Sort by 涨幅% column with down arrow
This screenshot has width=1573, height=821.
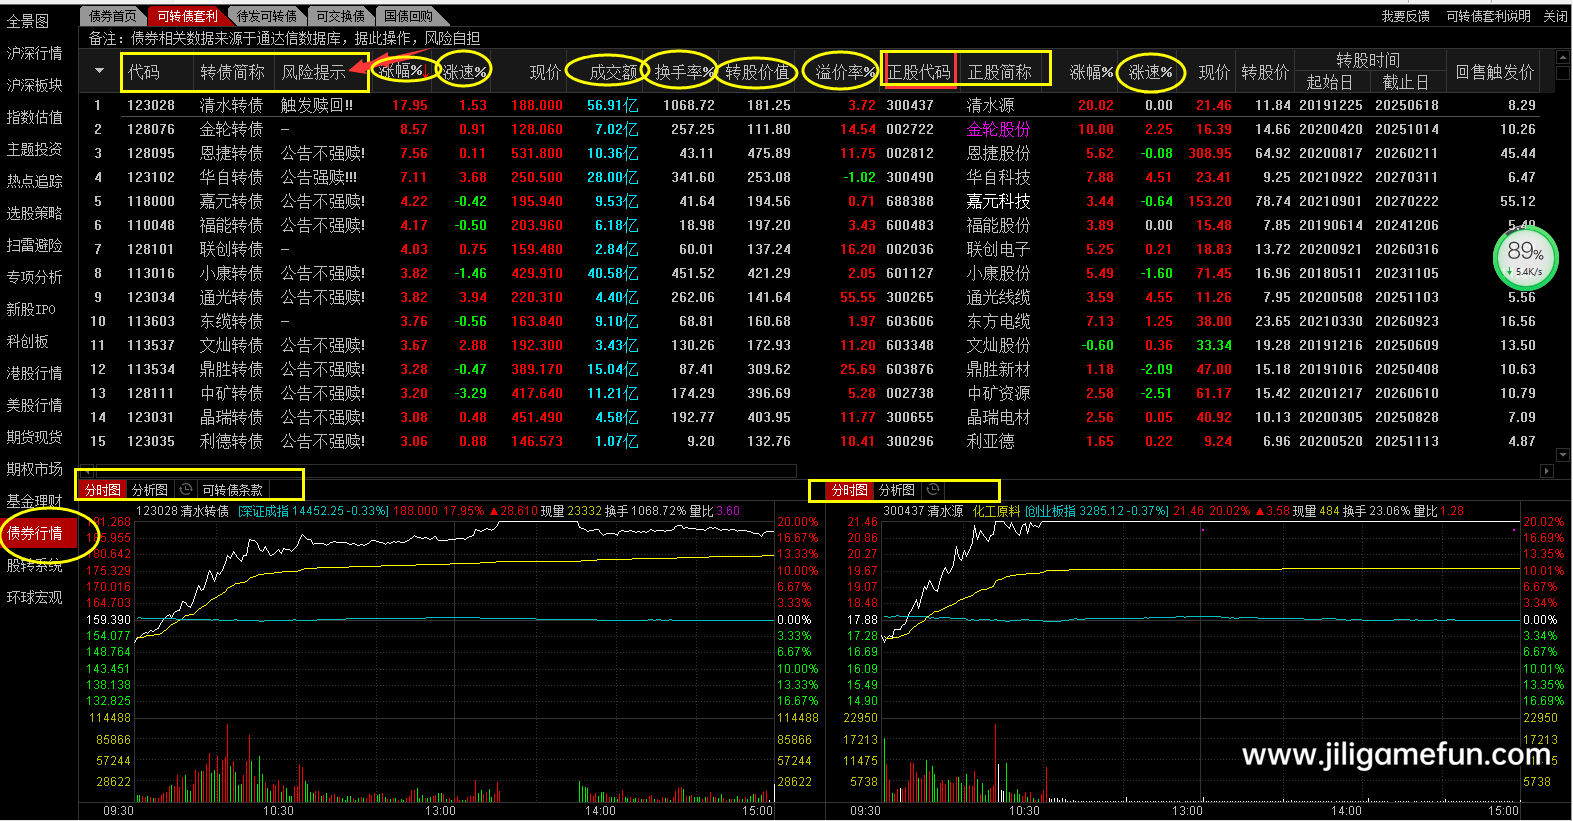coord(402,71)
